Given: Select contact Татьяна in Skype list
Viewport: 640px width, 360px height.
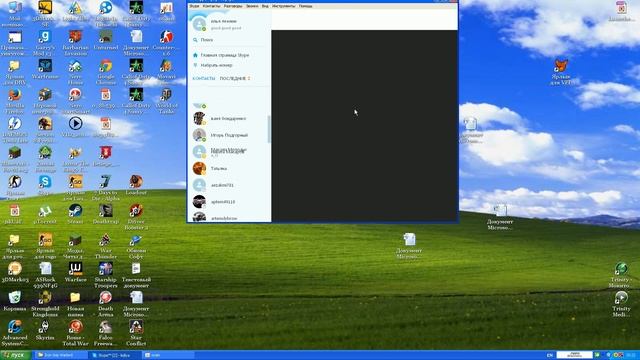Looking at the screenshot, I should [x=228, y=169].
